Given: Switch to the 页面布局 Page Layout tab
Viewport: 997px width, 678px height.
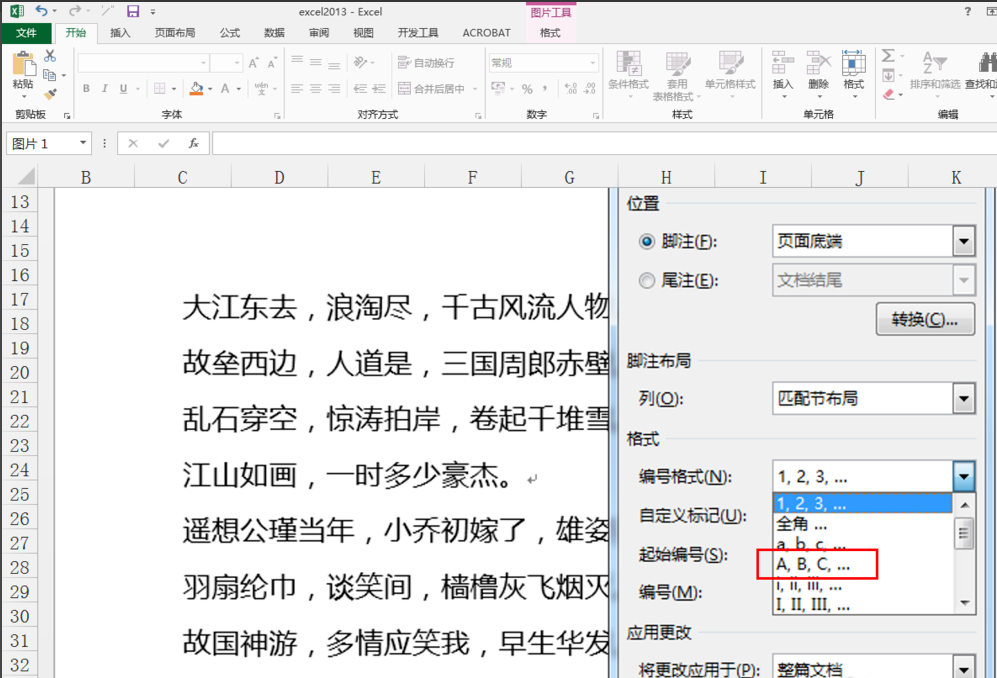Looking at the screenshot, I should [175, 33].
